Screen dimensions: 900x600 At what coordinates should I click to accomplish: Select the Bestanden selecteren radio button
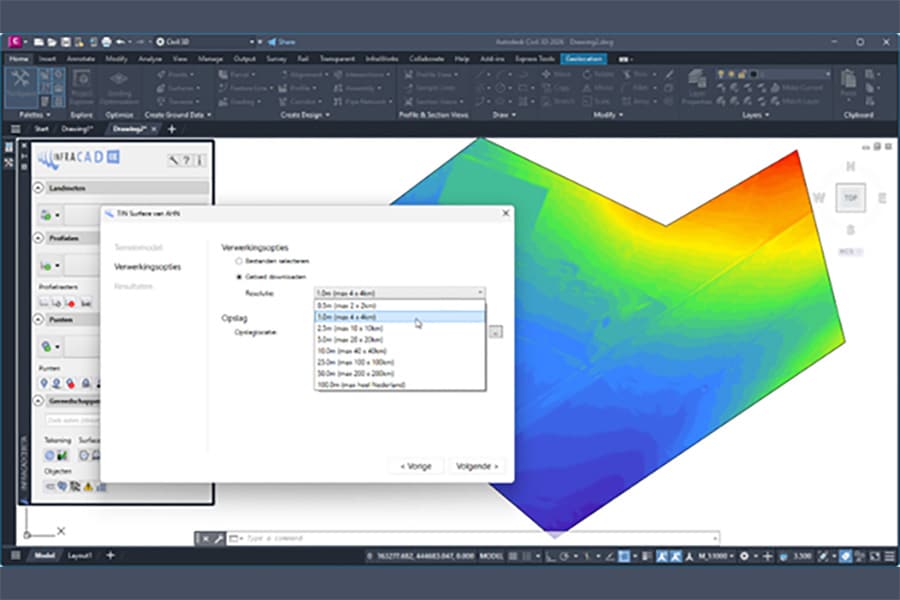(x=239, y=261)
